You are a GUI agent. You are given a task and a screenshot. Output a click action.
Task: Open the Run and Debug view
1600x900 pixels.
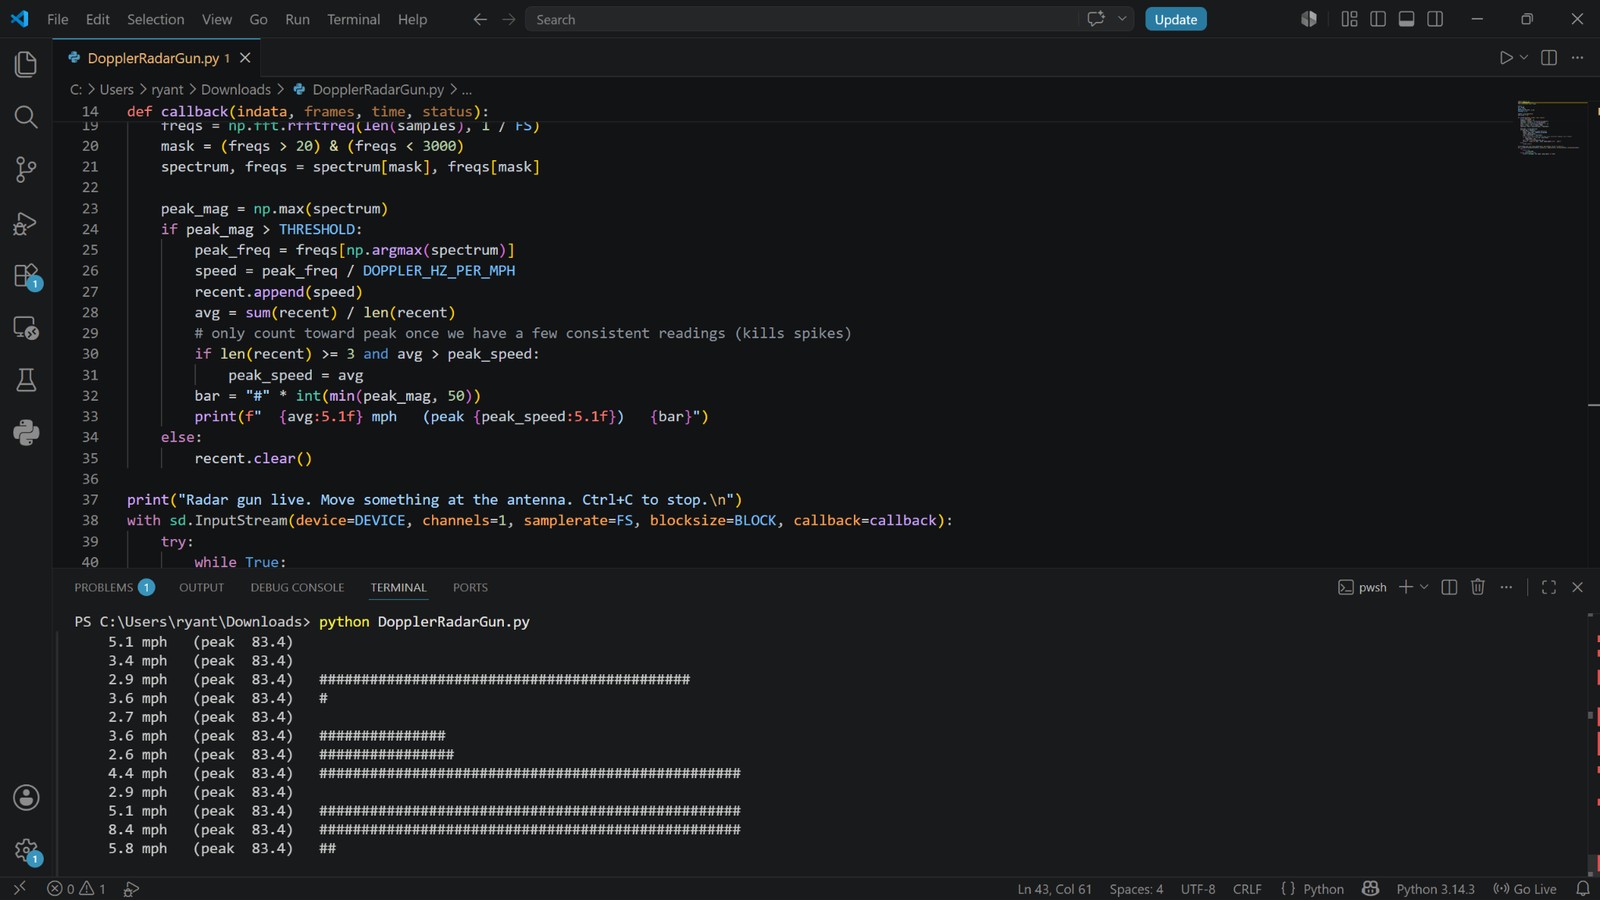26,223
